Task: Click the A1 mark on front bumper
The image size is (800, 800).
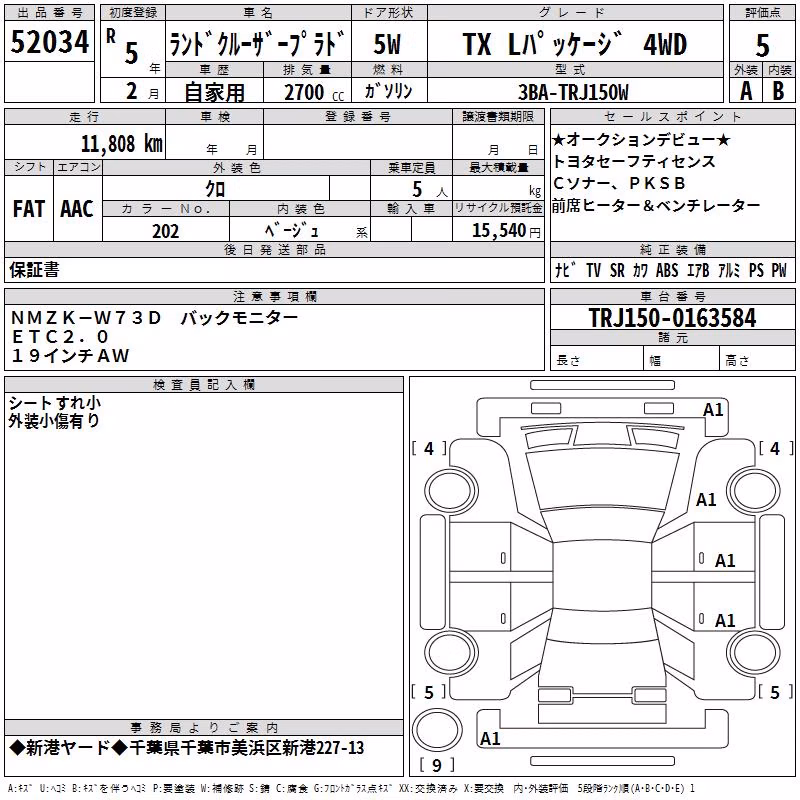Action: point(713,410)
